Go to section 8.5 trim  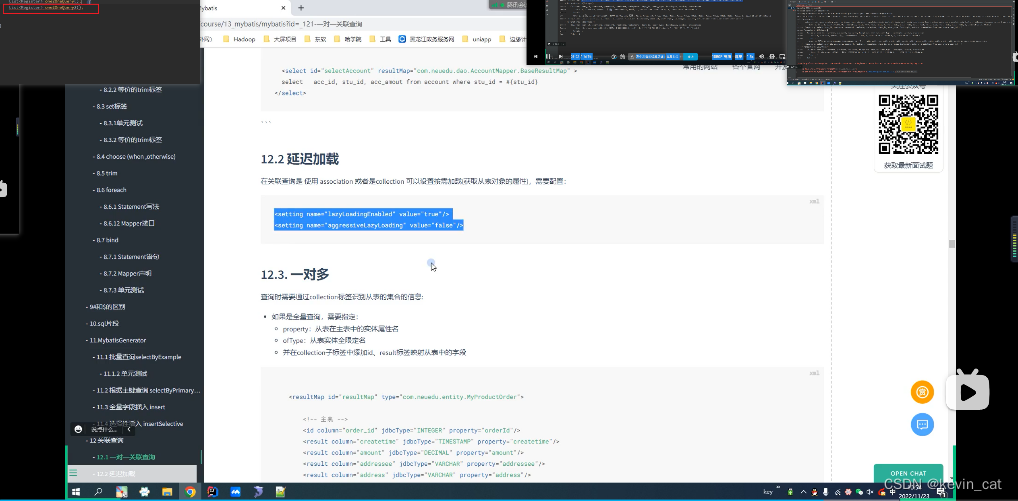pyautogui.click(x=106, y=173)
